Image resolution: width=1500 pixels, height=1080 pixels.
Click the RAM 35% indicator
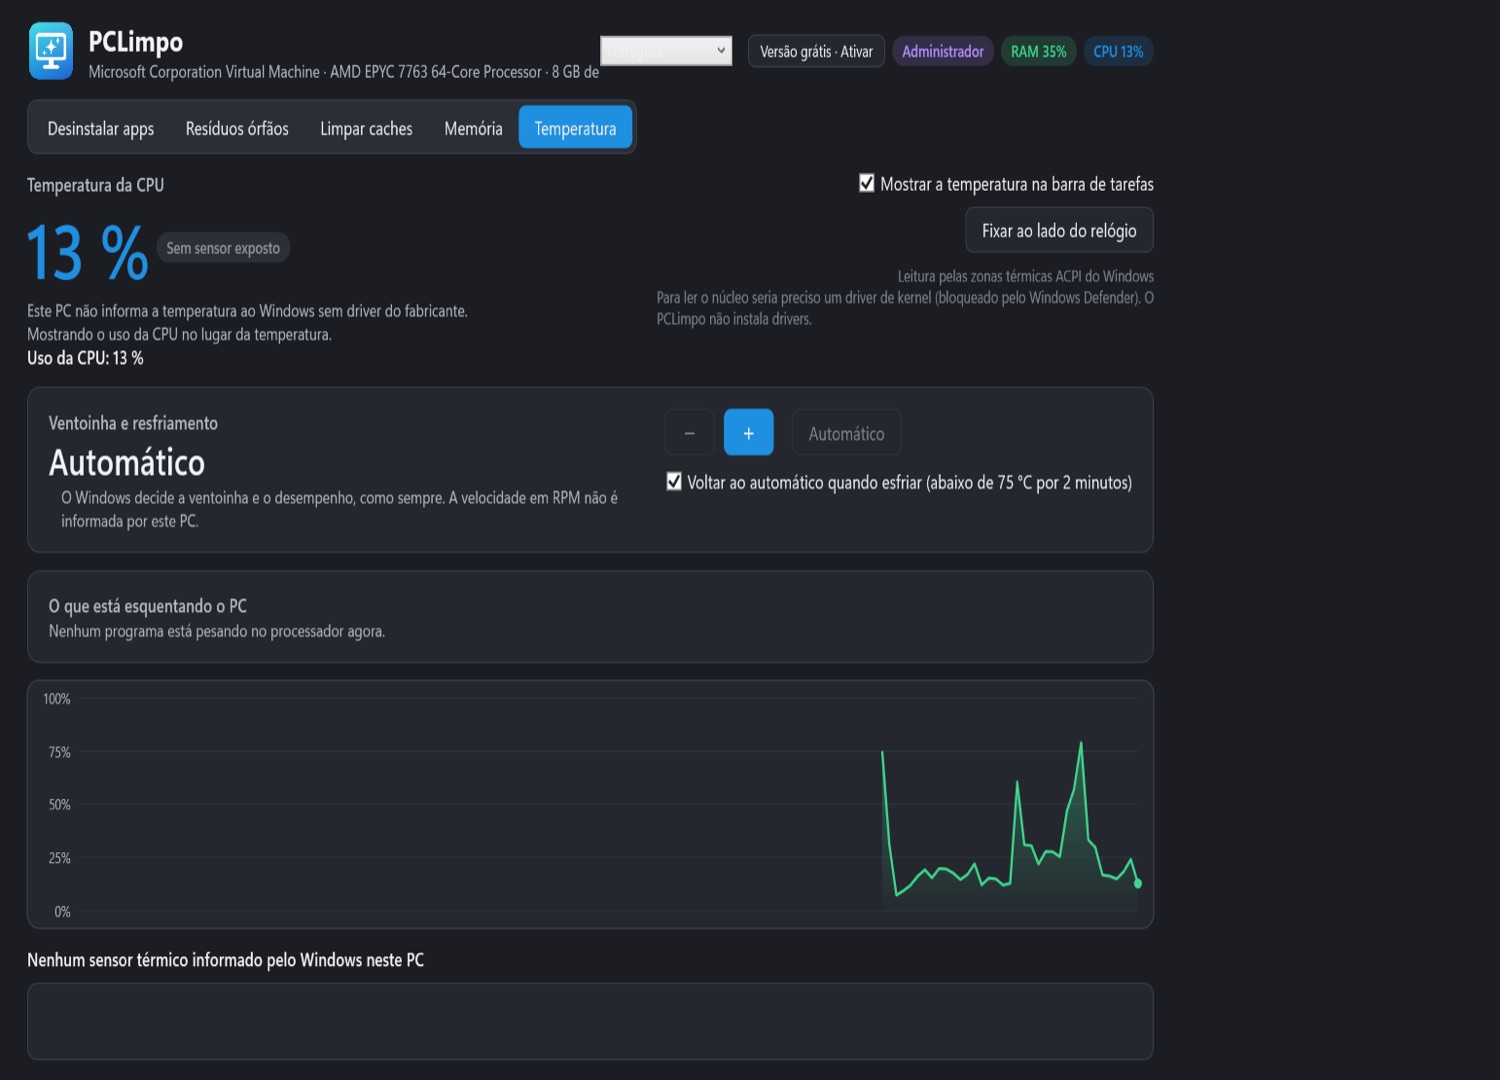[x=1038, y=51]
